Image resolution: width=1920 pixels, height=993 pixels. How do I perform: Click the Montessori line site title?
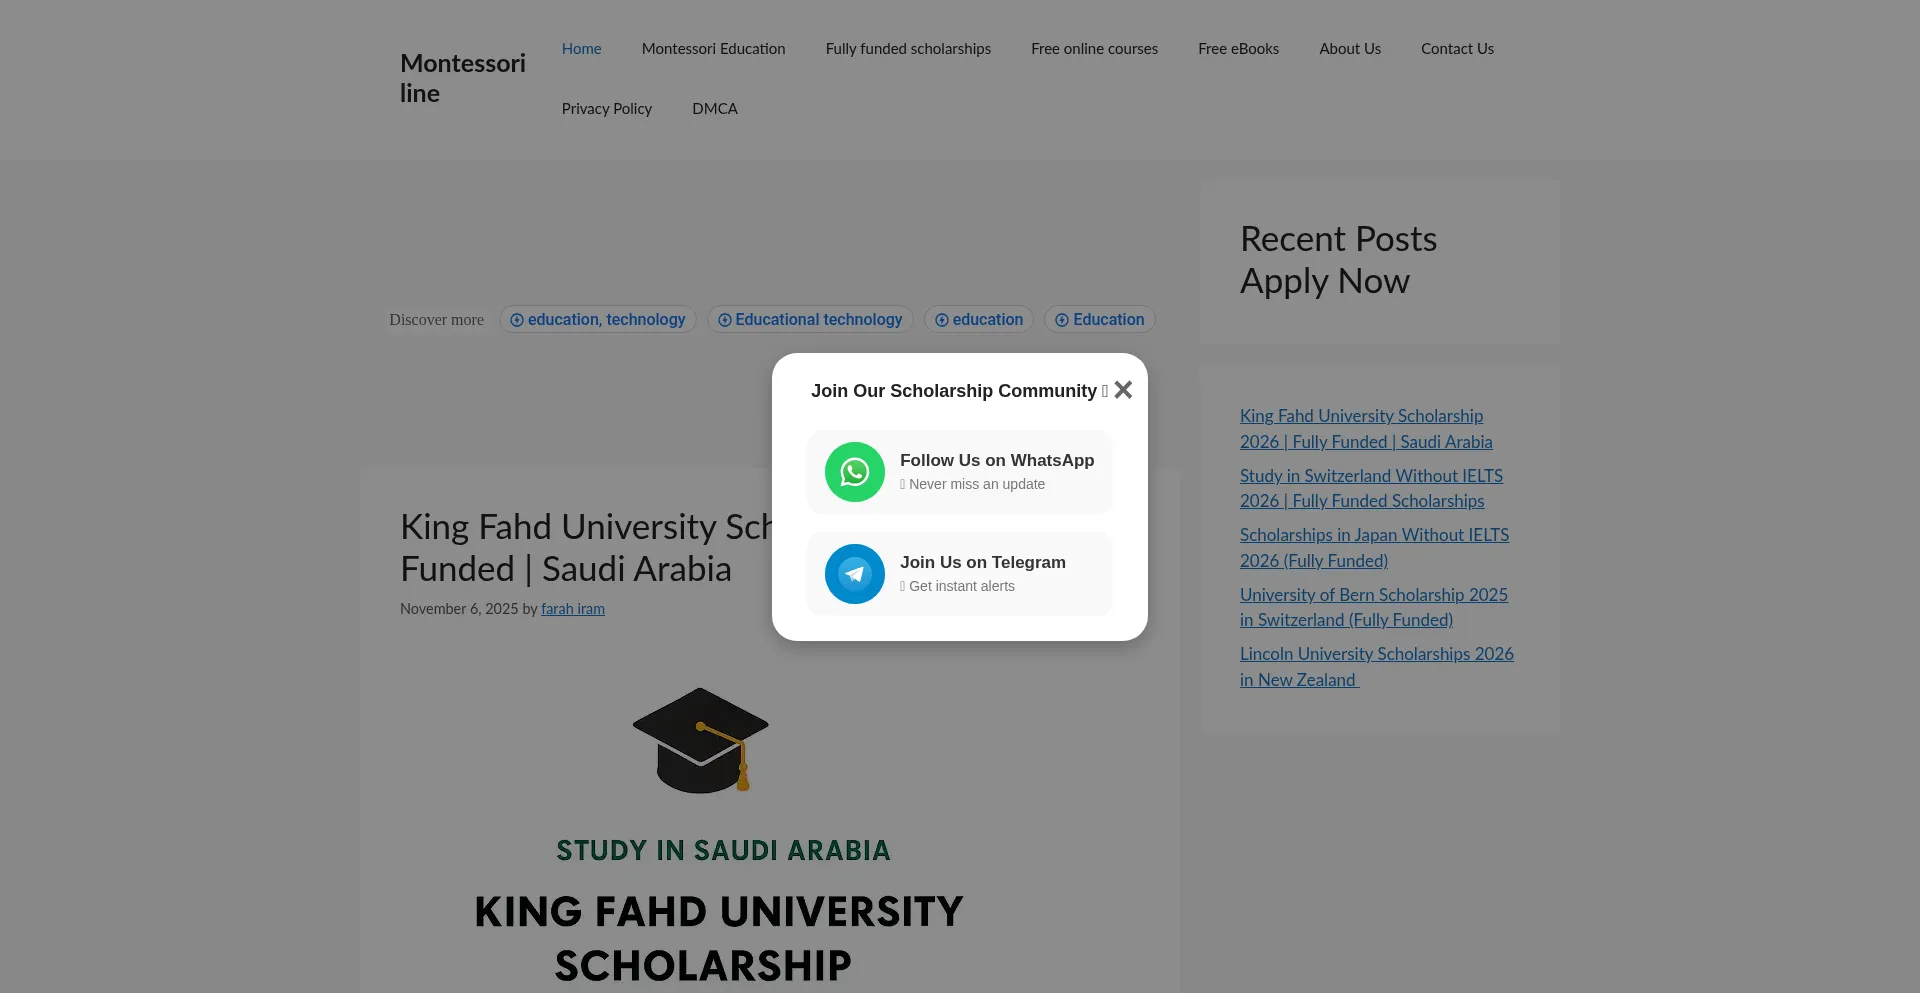[x=462, y=78]
